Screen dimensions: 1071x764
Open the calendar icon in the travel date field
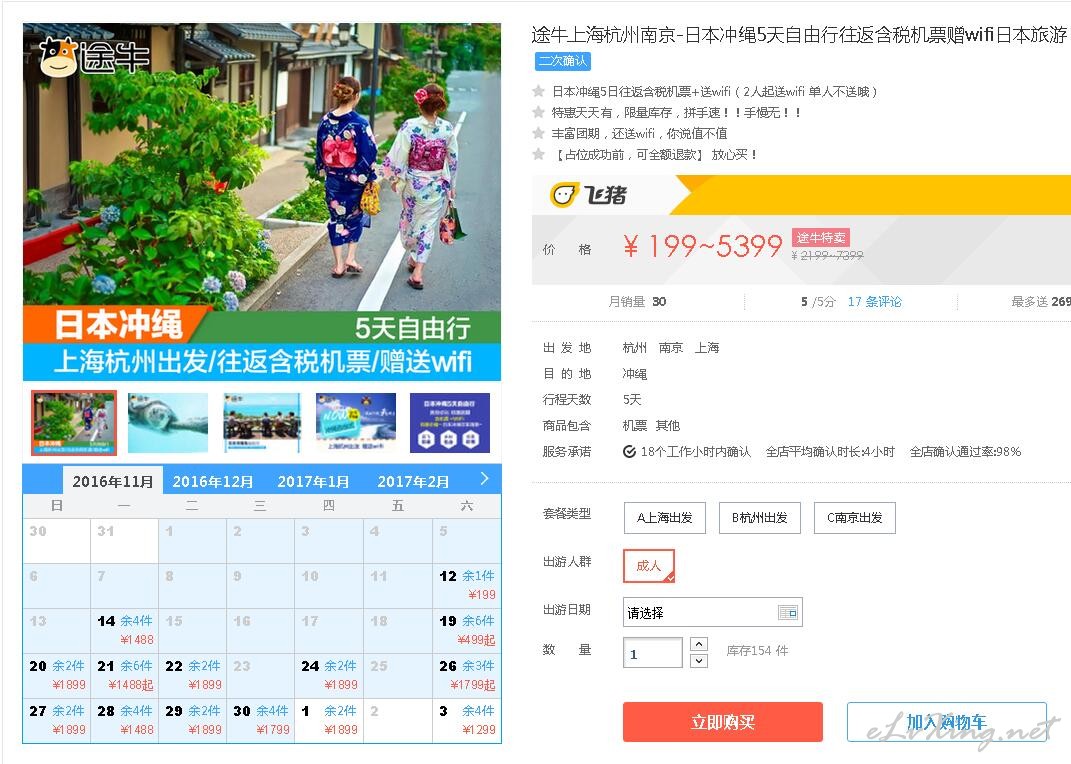pos(788,612)
